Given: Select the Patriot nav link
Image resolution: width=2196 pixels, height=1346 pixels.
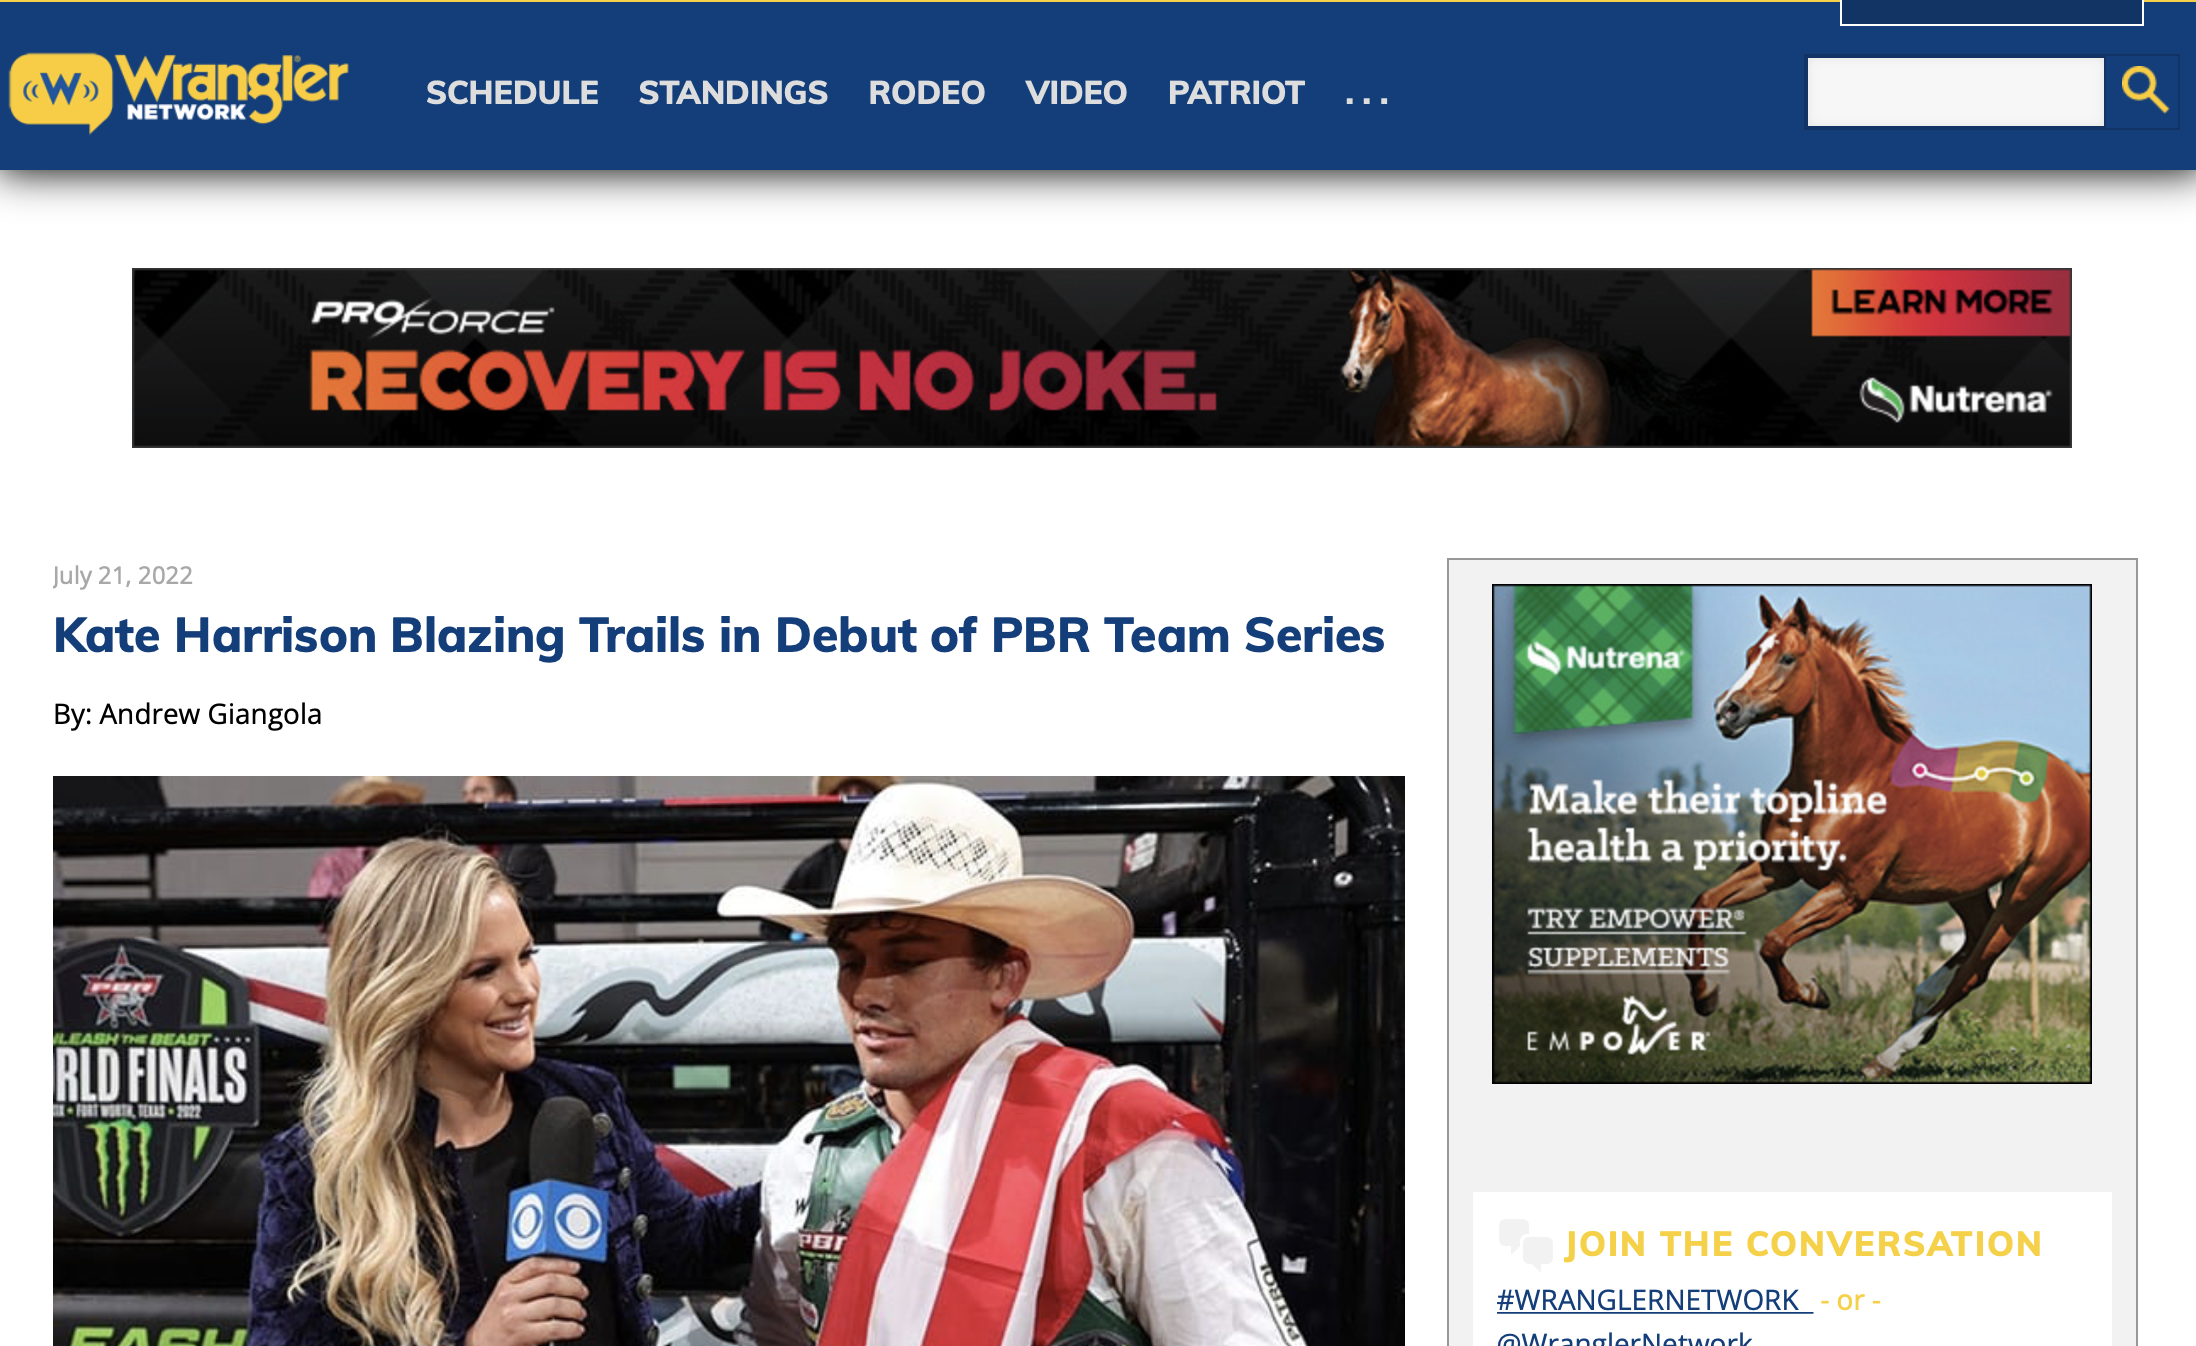Looking at the screenshot, I should coord(1236,93).
